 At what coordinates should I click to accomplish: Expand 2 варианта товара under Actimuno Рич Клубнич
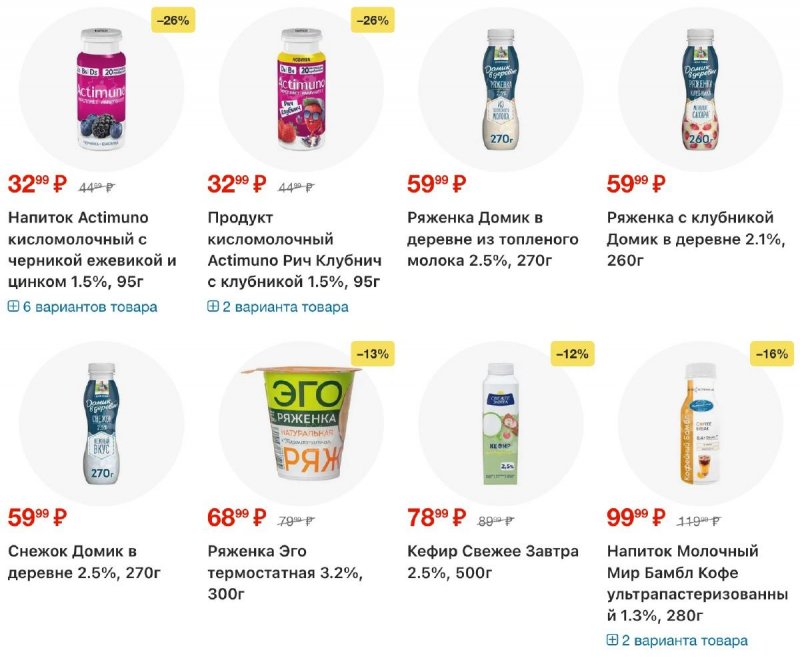213,307
